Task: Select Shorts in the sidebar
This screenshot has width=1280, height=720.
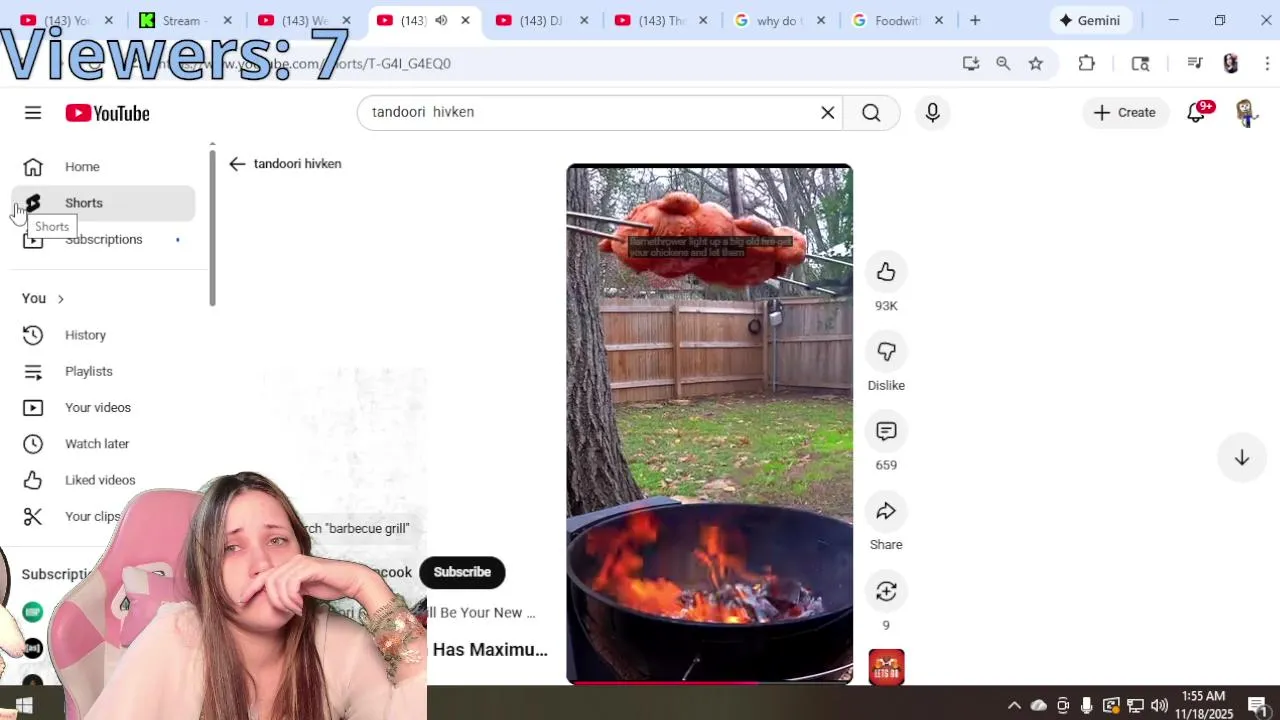Action: [x=104, y=203]
